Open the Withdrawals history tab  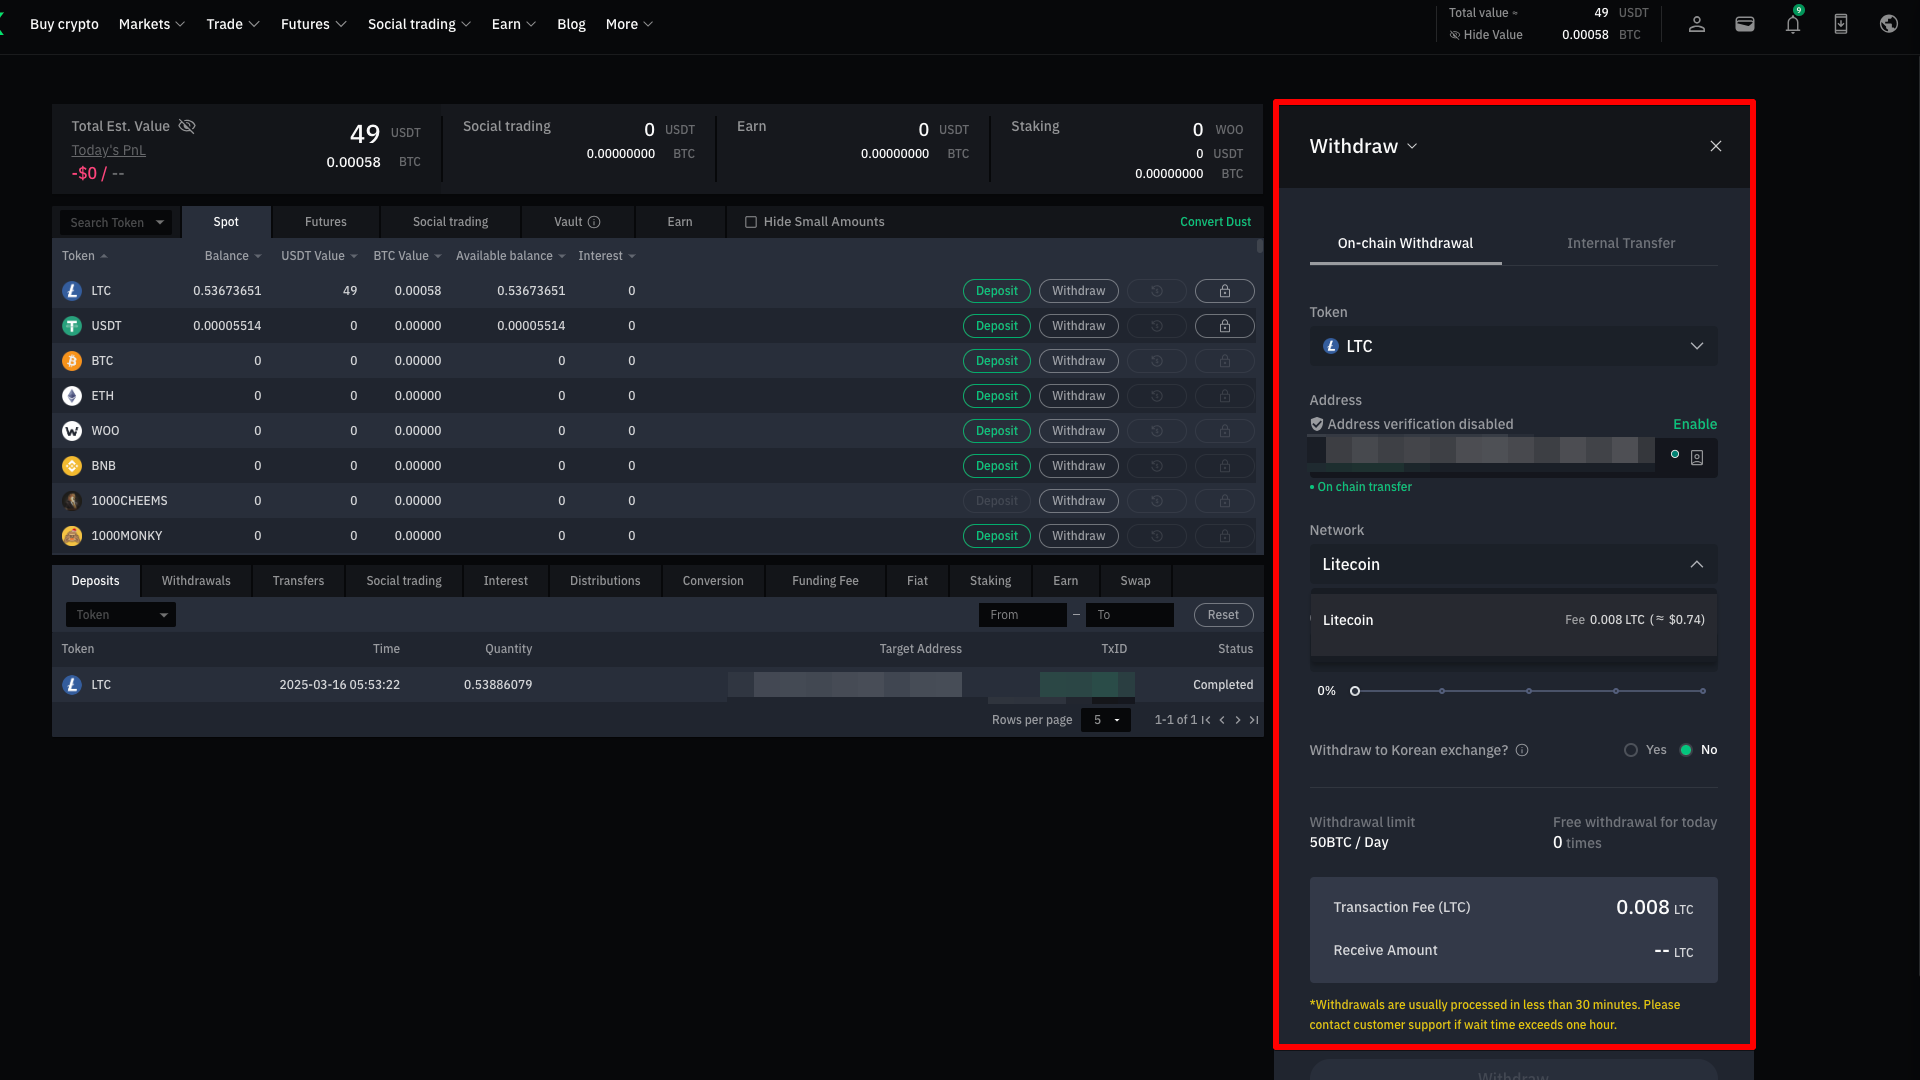[196, 581]
